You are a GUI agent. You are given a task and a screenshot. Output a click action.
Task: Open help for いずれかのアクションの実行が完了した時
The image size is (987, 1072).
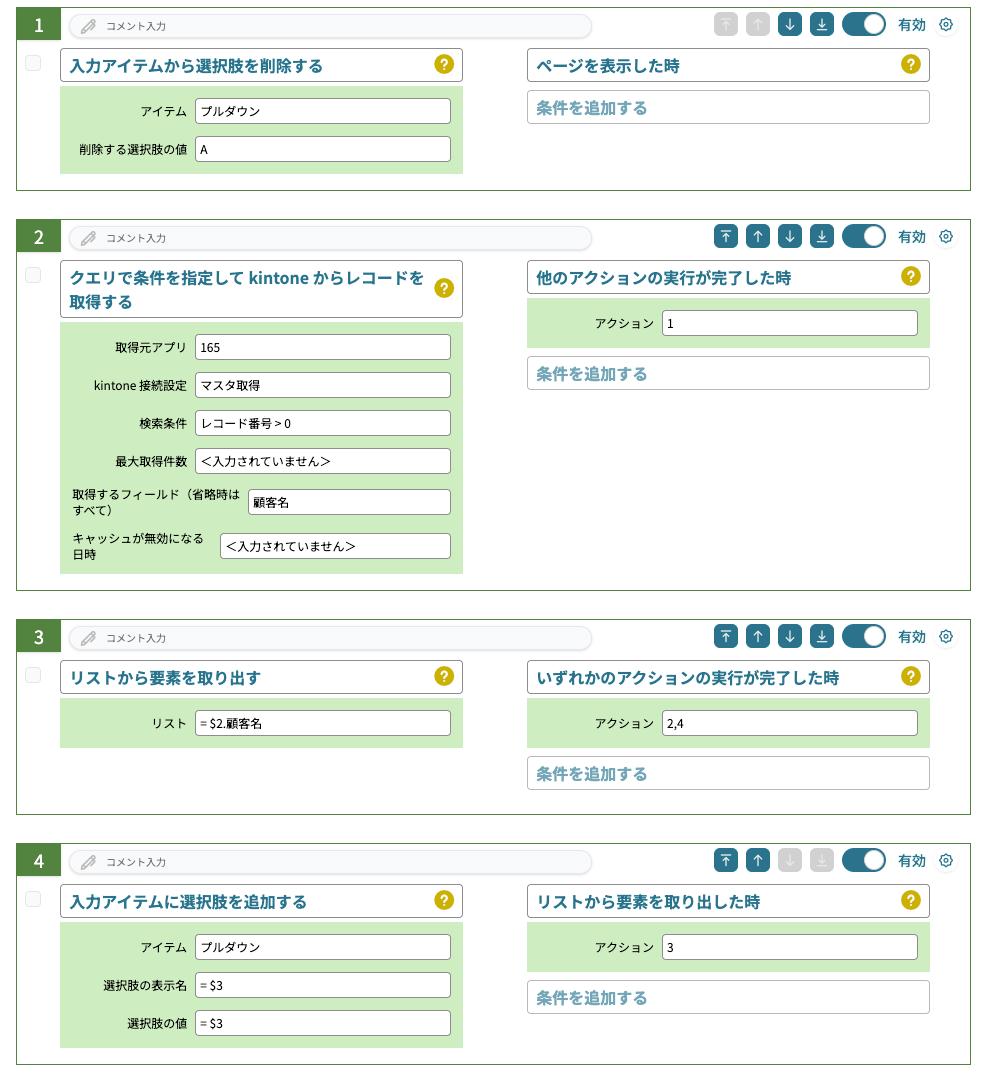pos(910,676)
